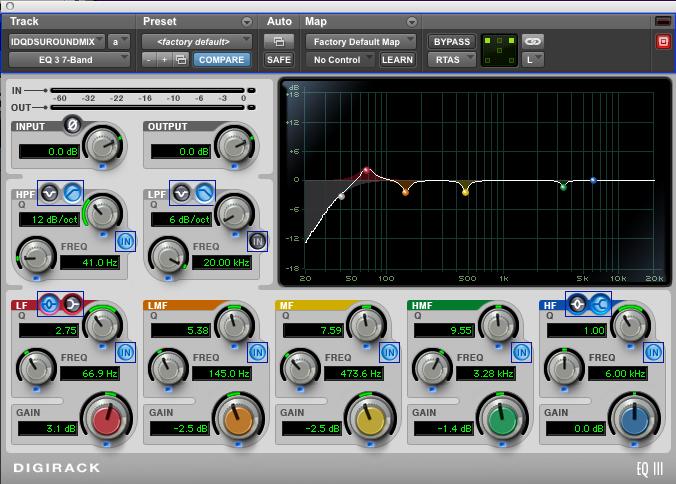676x484 pixels.
Task: Click the OUTPUT gain knob
Action: tap(235, 145)
